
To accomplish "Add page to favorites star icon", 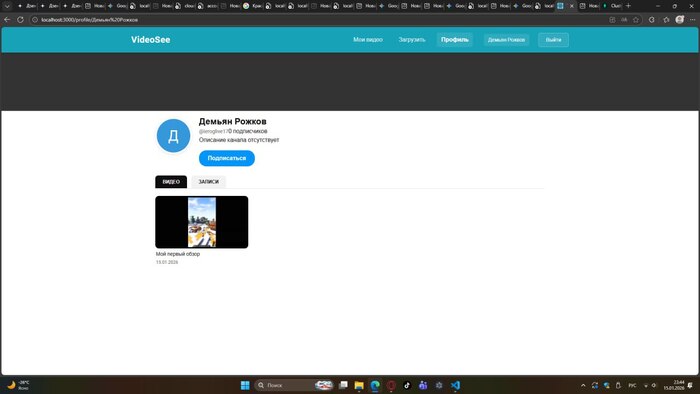I will tap(636, 20).
